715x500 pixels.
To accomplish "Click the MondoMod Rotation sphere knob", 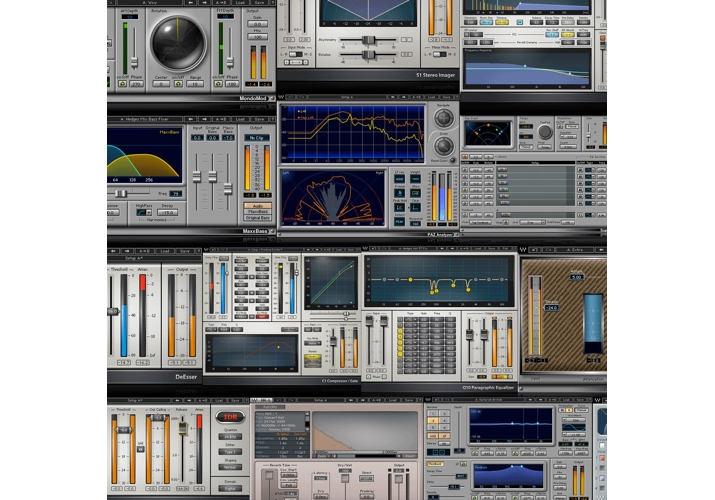I will click(178, 44).
